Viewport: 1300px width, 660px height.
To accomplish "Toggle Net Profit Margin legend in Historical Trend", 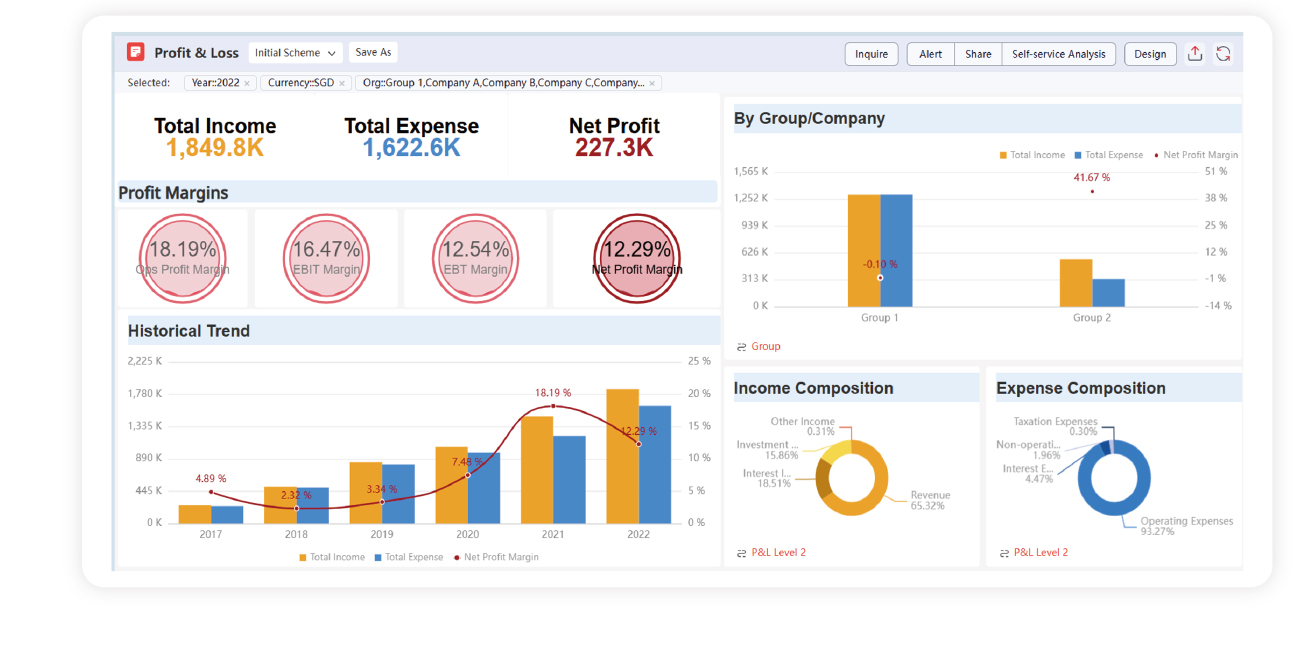I will pos(495,557).
